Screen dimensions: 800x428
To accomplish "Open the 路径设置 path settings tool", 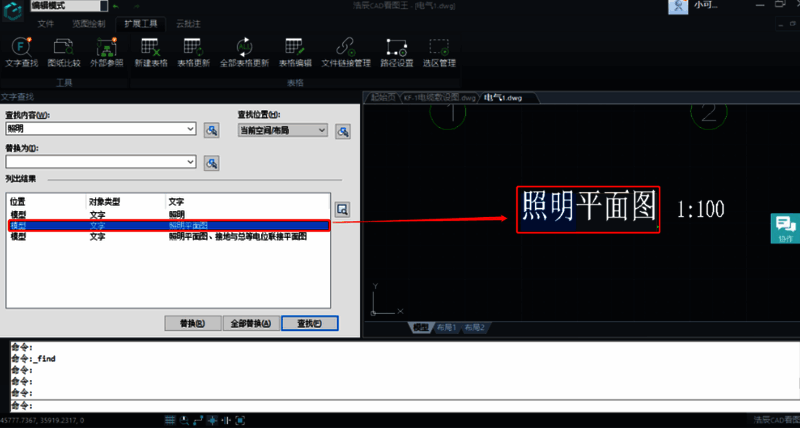I will [x=396, y=53].
